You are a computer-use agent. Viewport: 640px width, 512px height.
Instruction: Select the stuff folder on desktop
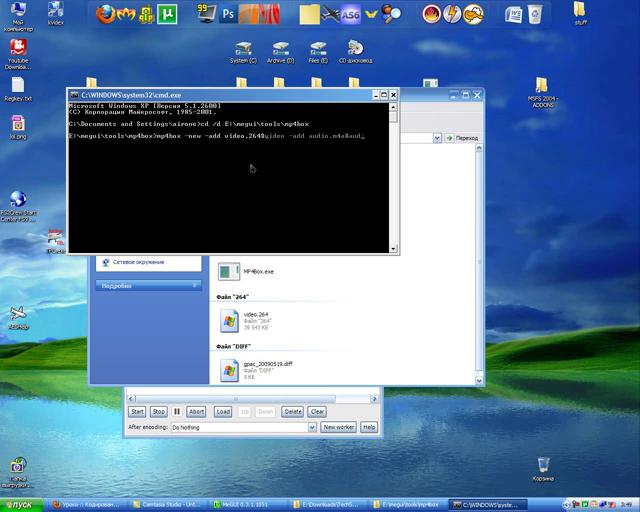(580, 13)
